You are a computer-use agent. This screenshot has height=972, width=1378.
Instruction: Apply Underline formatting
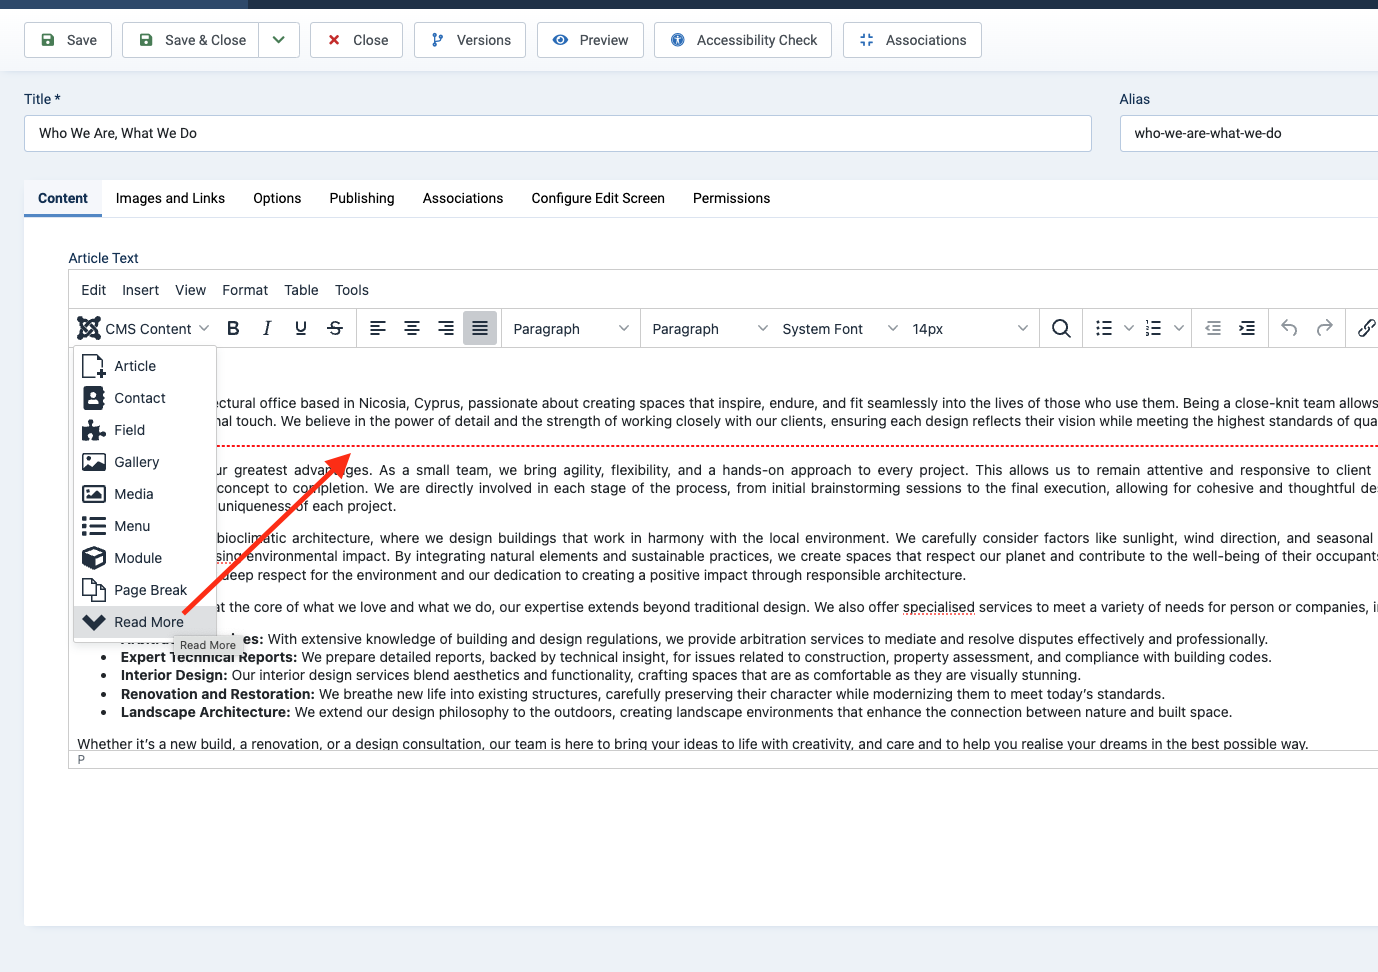301,328
